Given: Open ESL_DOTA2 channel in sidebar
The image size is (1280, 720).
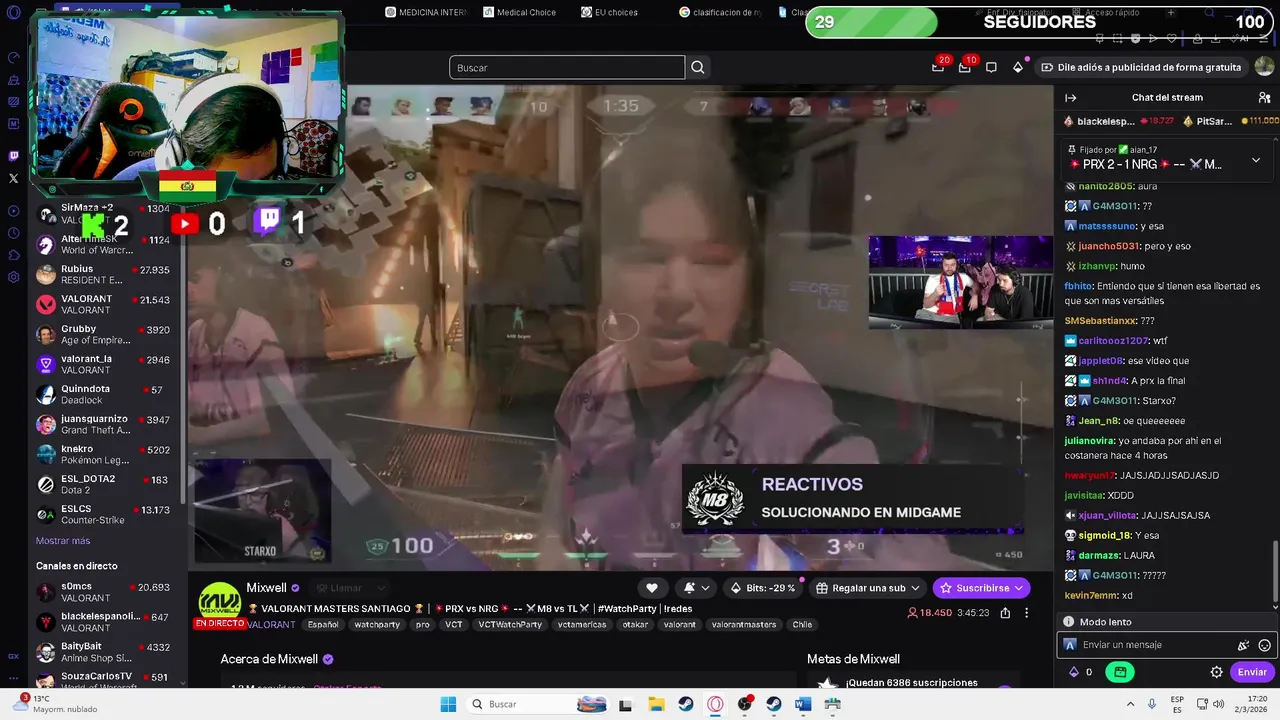Looking at the screenshot, I should tap(104, 484).
